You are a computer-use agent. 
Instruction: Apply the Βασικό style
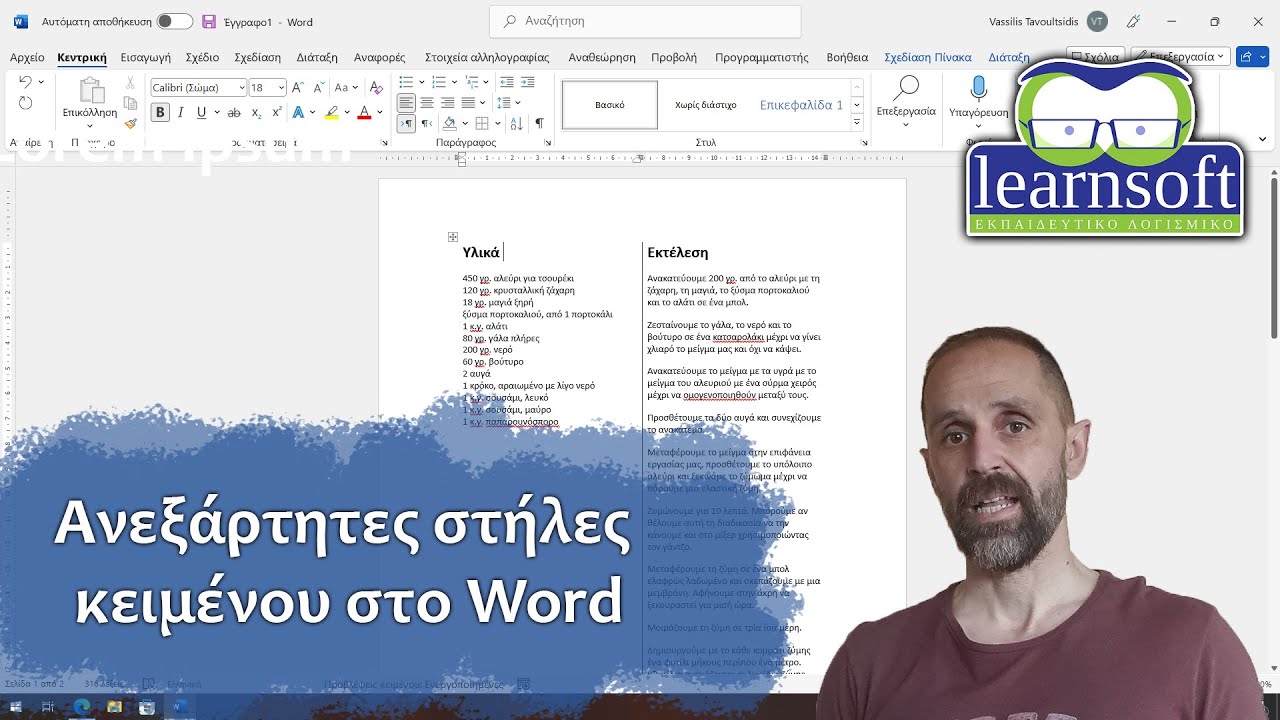[610, 105]
